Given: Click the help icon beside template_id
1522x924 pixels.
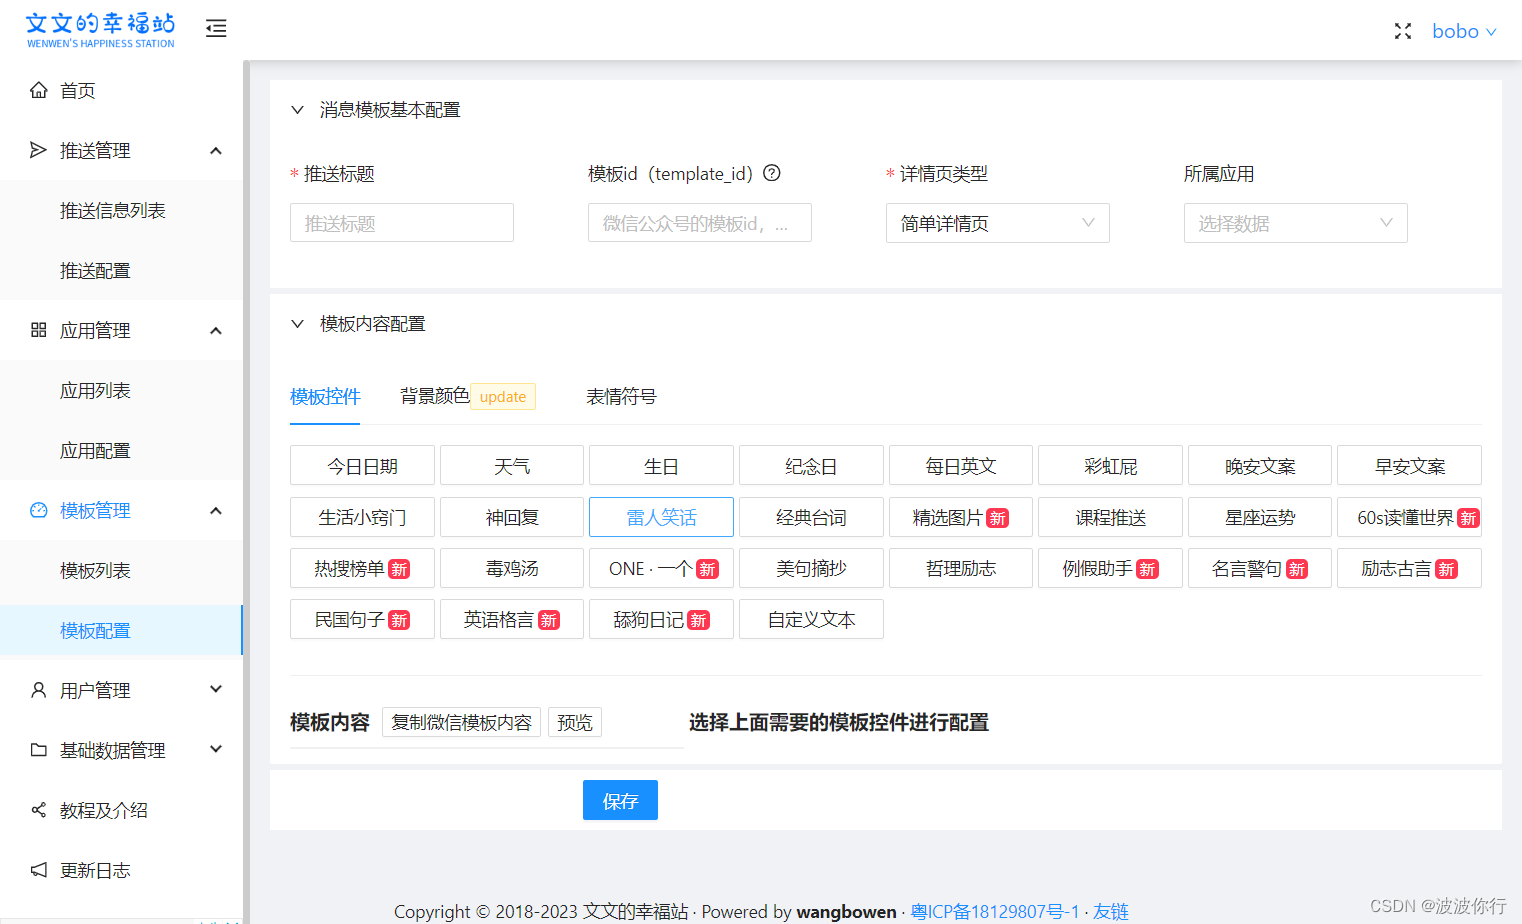Looking at the screenshot, I should (x=772, y=173).
